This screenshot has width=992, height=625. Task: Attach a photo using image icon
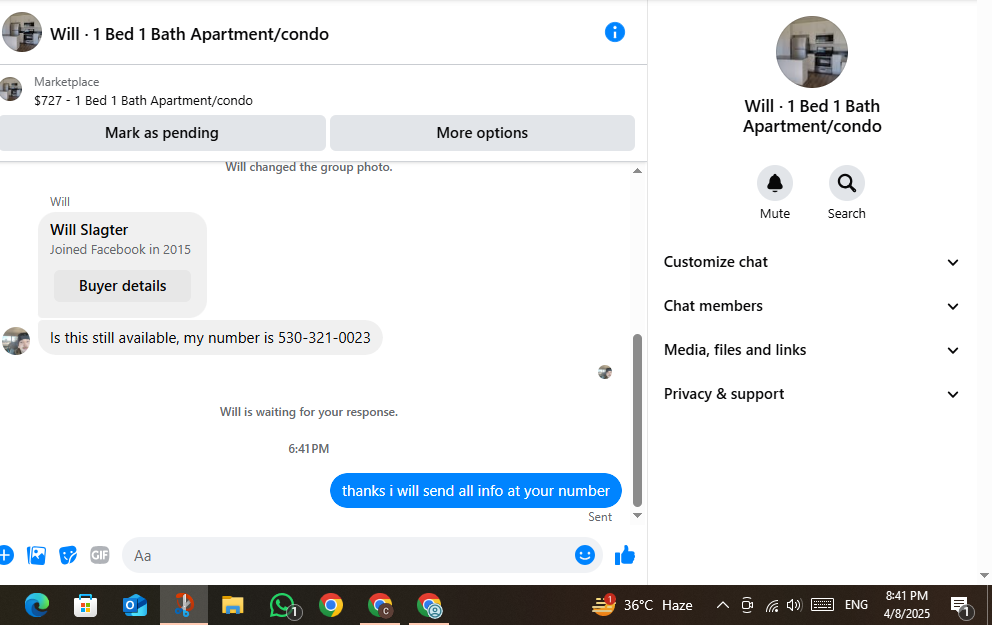pyautogui.click(x=37, y=555)
